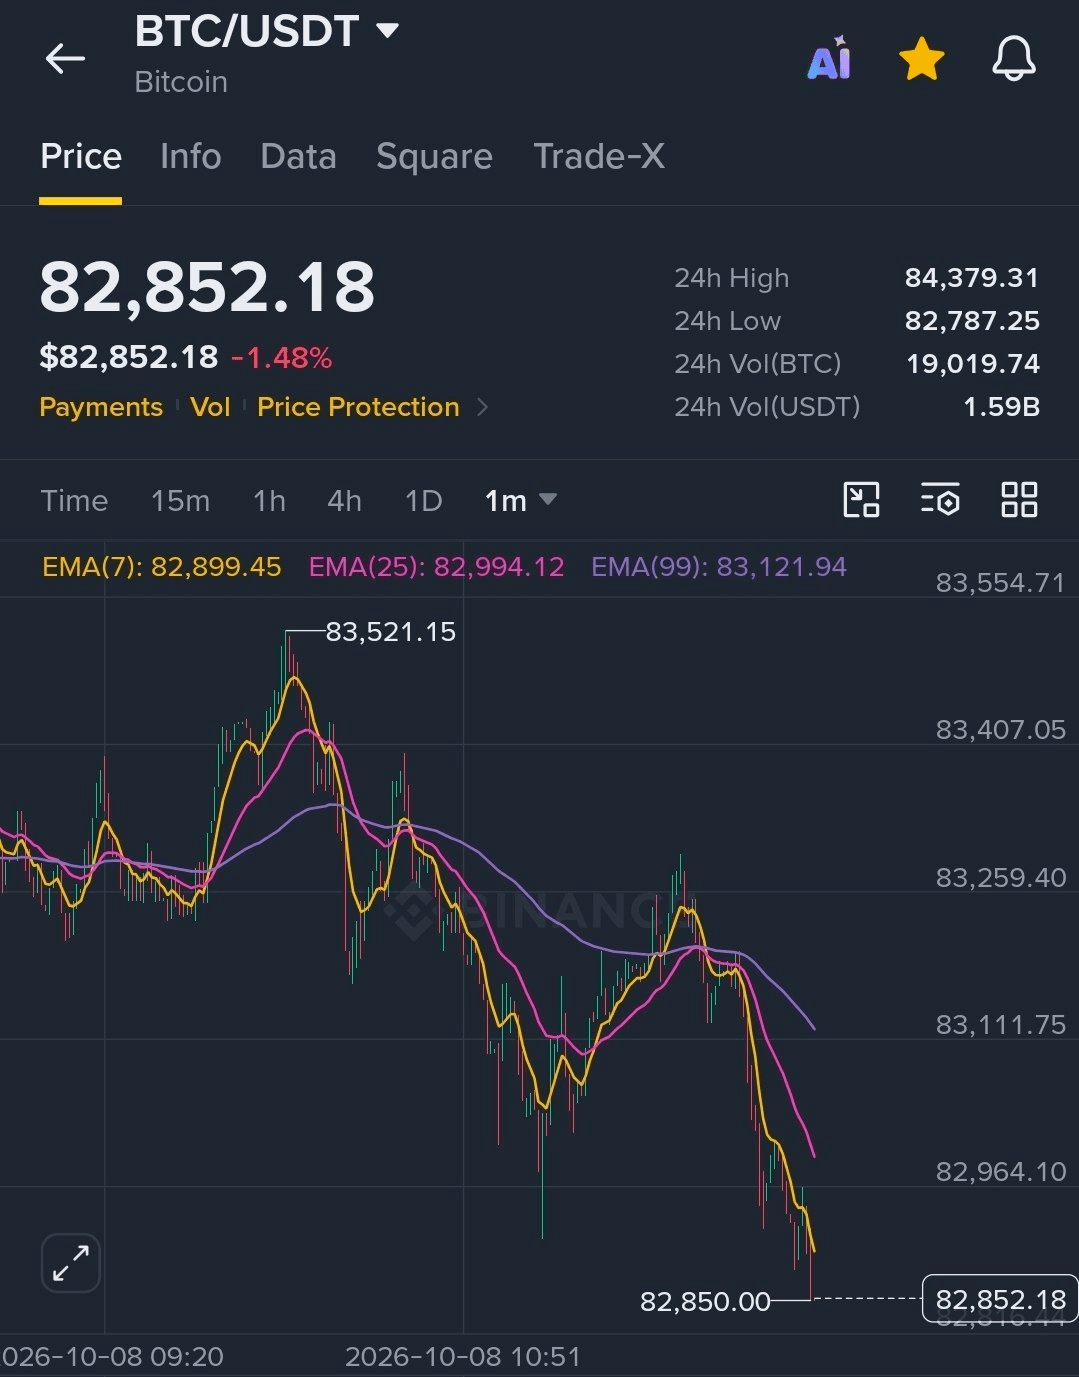Expand chart to fullscreen icon
Screen dimensions: 1079x1377
(x=71, y=1263)
